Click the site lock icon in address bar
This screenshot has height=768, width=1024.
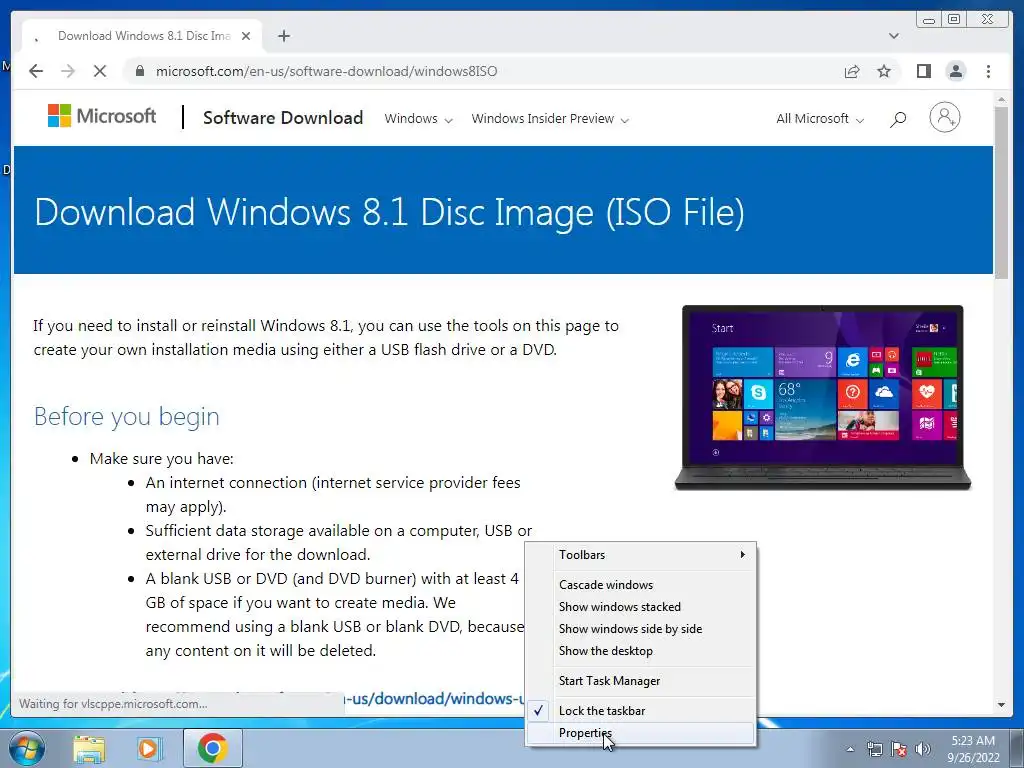point(139,71)
